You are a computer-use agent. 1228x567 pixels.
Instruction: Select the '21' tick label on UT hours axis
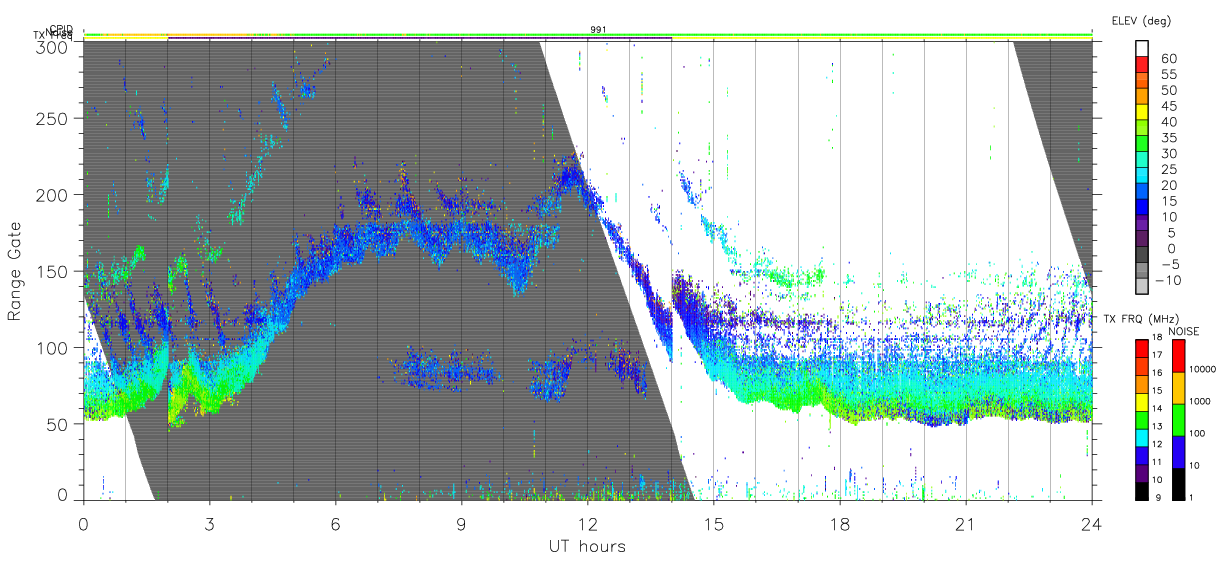[x=966, y=524]
